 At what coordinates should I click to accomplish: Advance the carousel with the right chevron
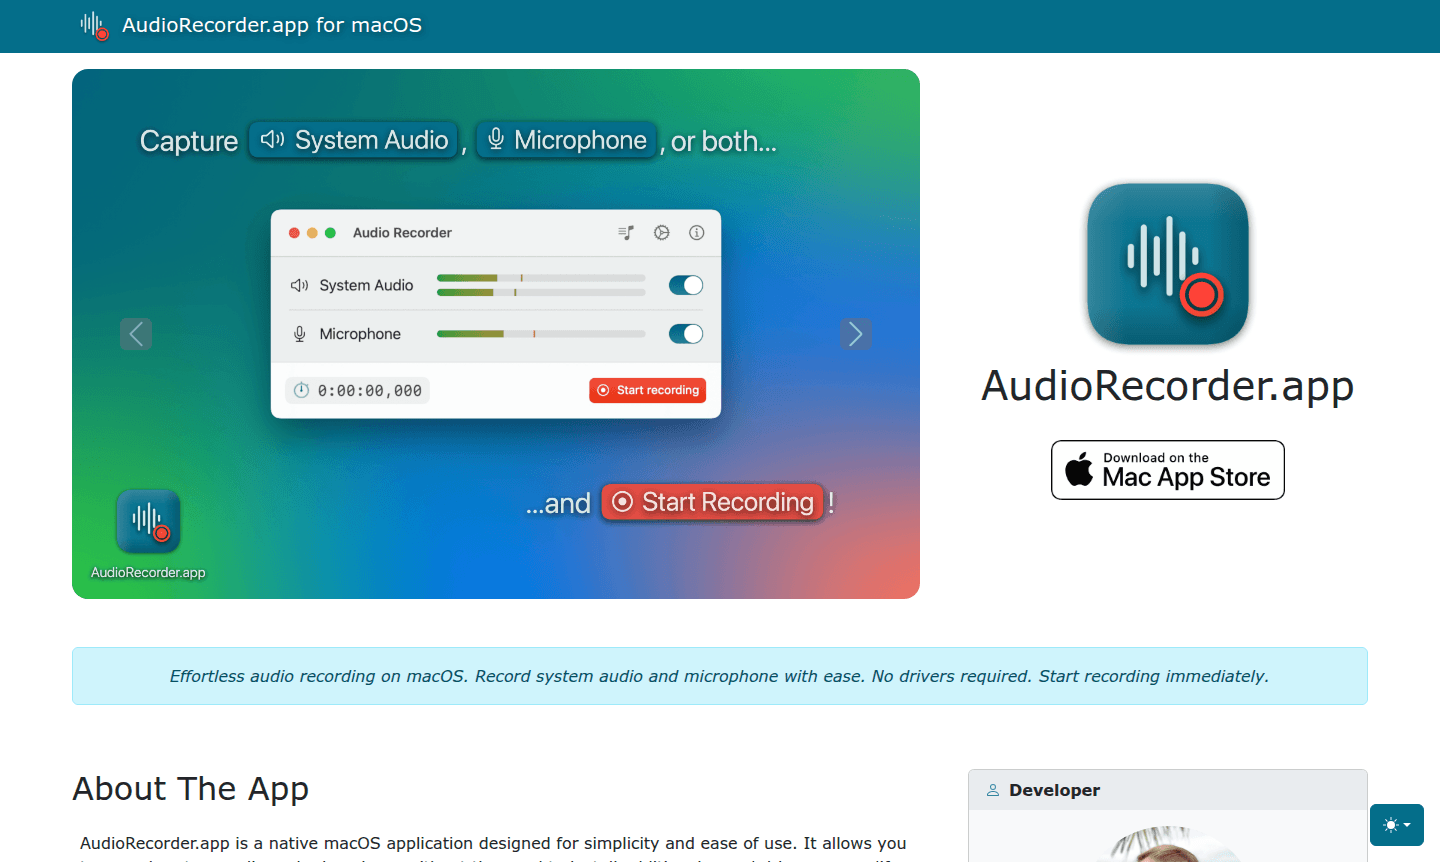855,333
